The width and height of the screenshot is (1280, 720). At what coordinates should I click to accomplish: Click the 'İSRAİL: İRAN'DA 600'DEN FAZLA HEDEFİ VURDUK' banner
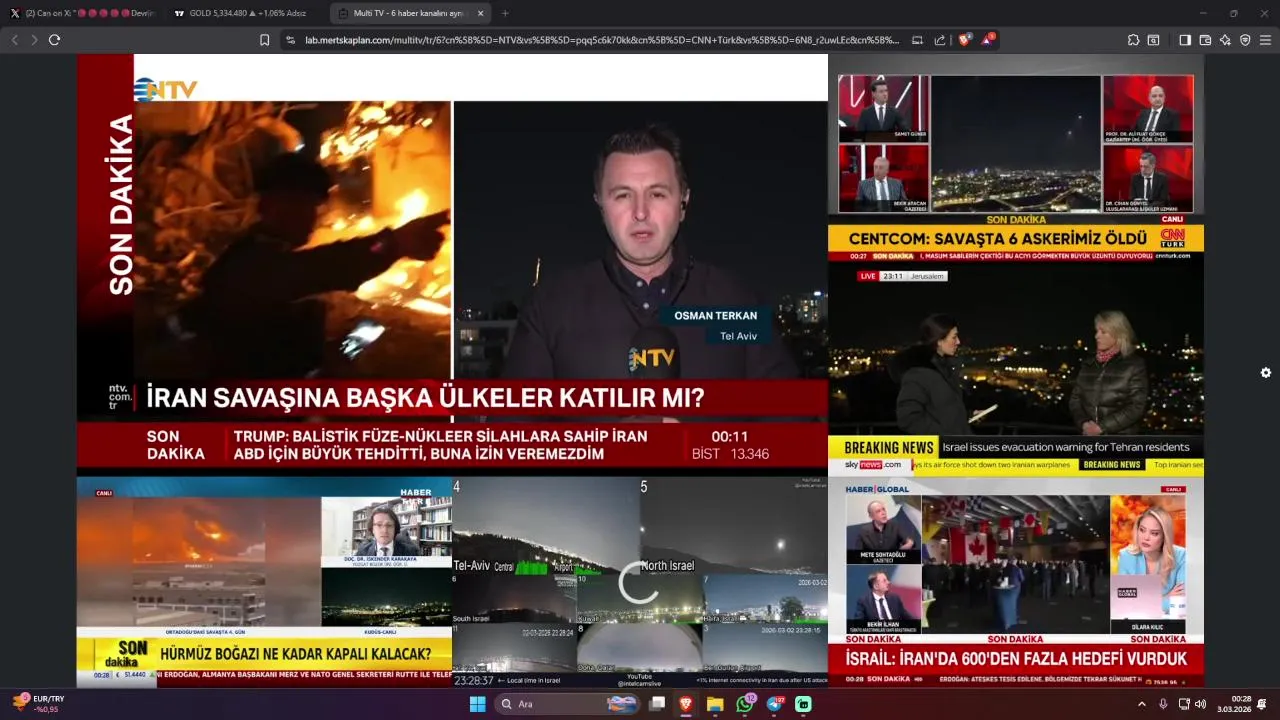coord(1016,659)
